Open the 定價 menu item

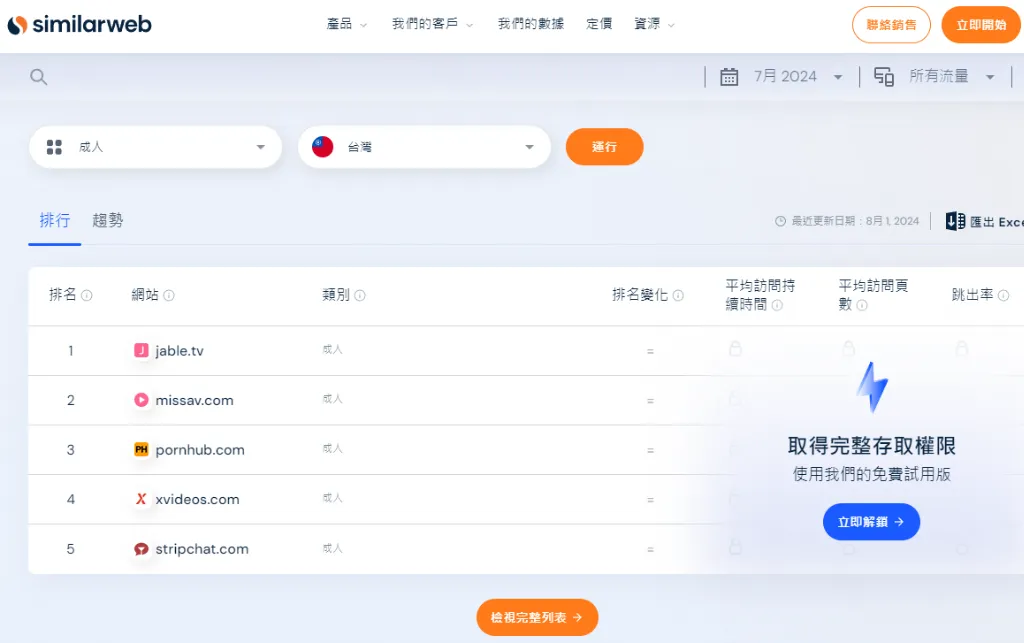599,24
